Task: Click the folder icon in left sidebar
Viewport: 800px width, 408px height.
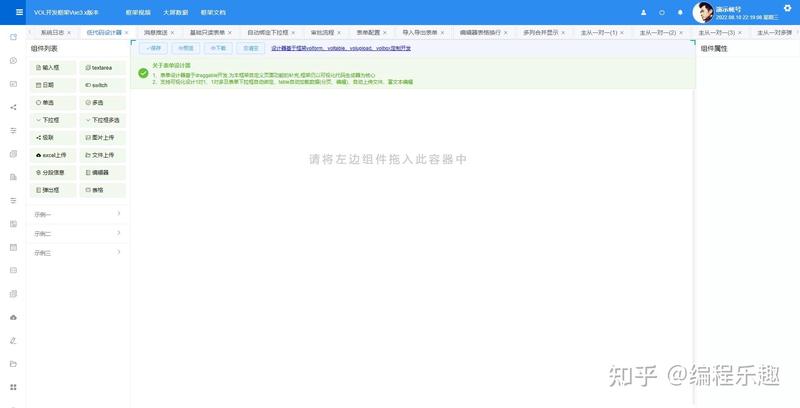Action: pyautogui.click(x=13, y=364)
